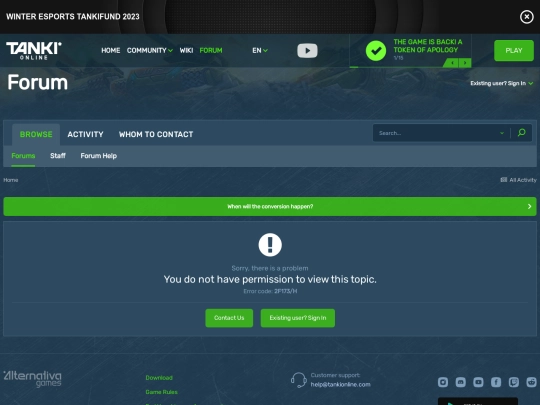Screen dimensions: 540x405
Task: Open the Discord footer icon
Action: [x=460, y=382]
